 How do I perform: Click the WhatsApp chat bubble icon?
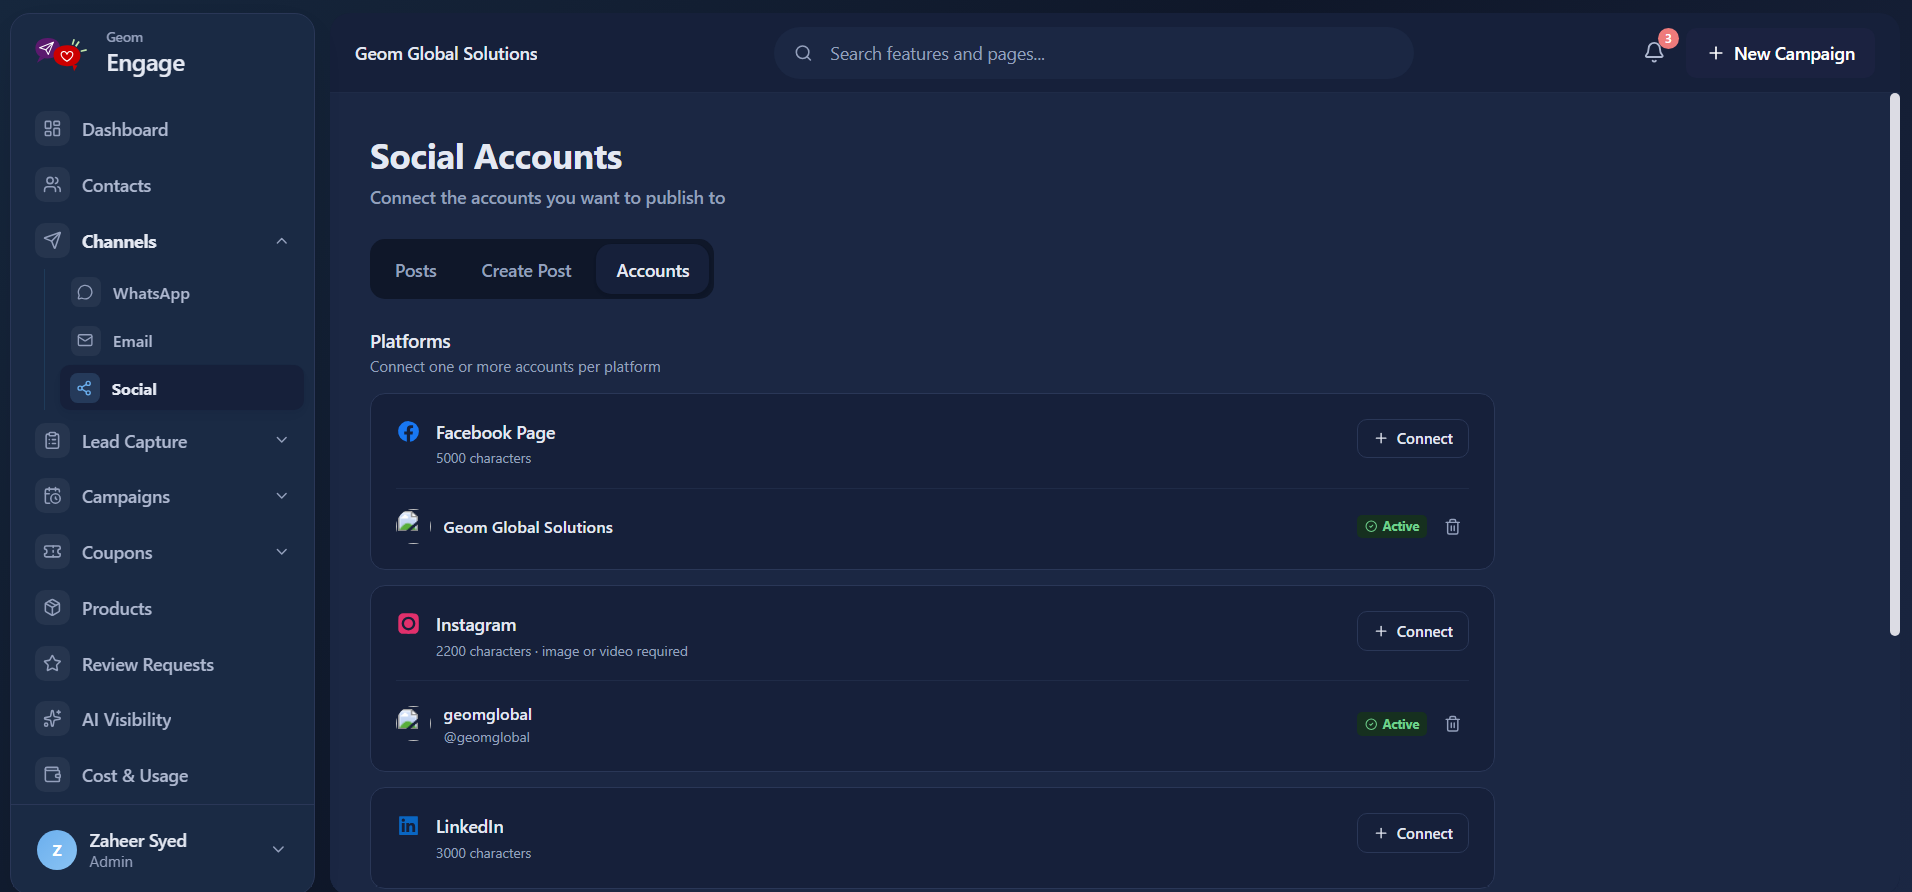(x=86, y=292)
